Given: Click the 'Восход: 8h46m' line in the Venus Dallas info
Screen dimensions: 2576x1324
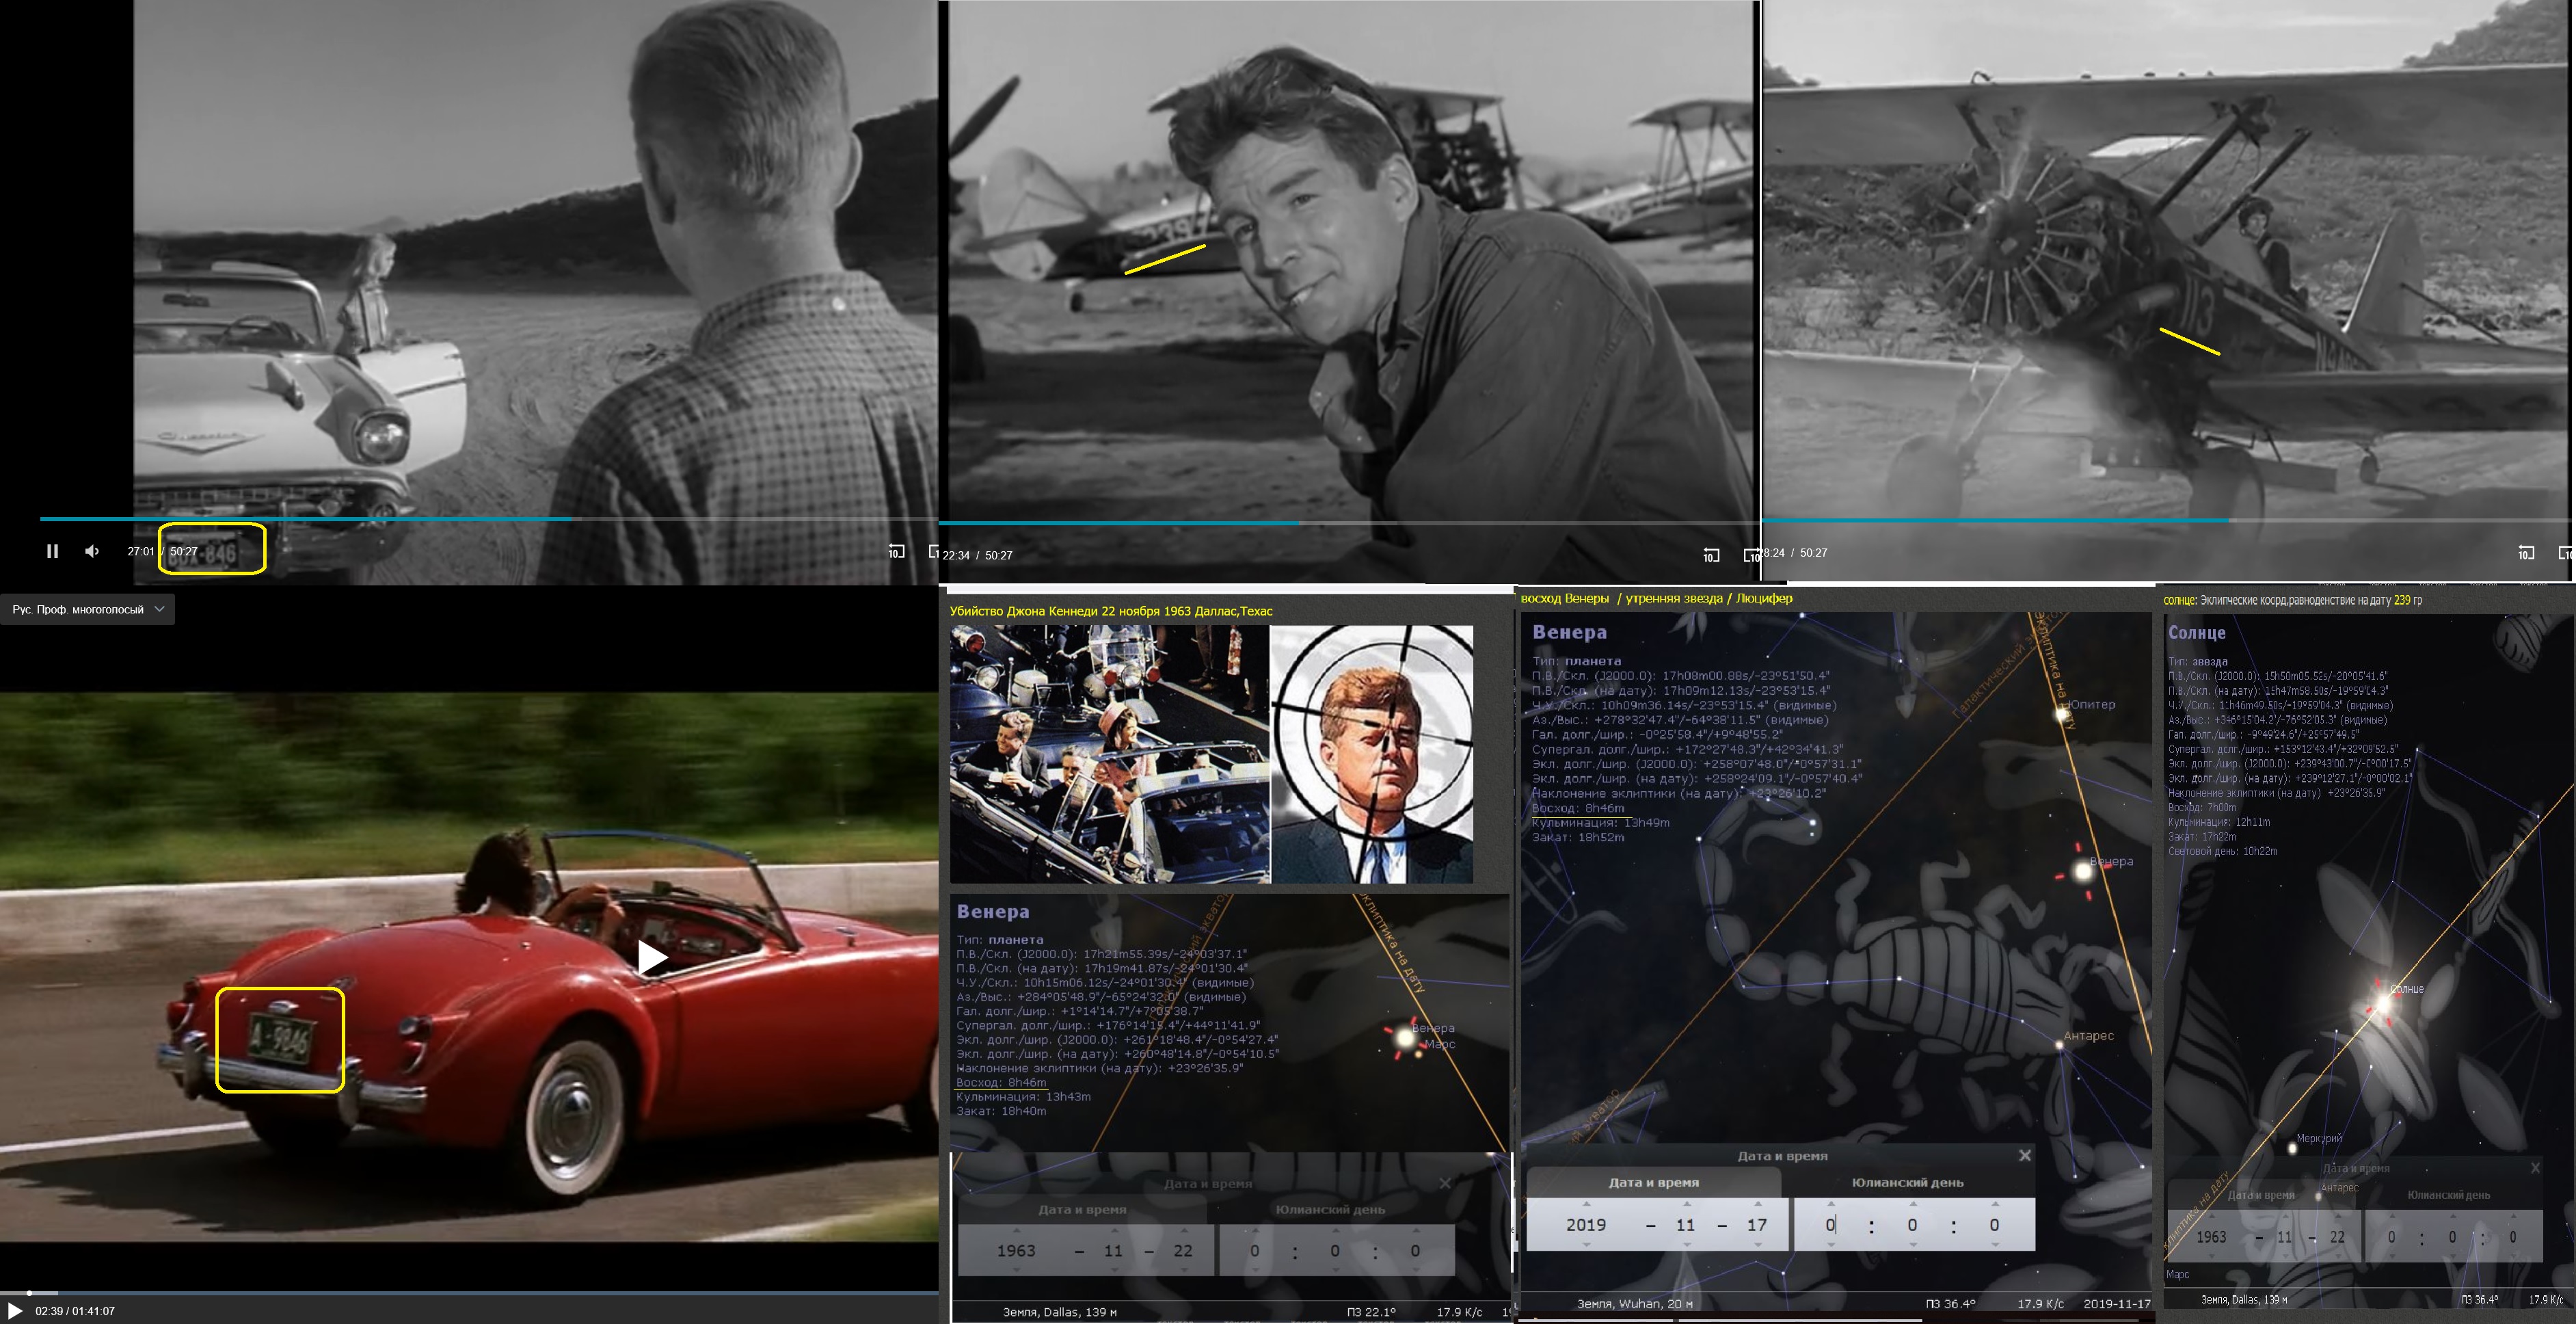Looking at the screenshot, I should coord(1001,1082).
